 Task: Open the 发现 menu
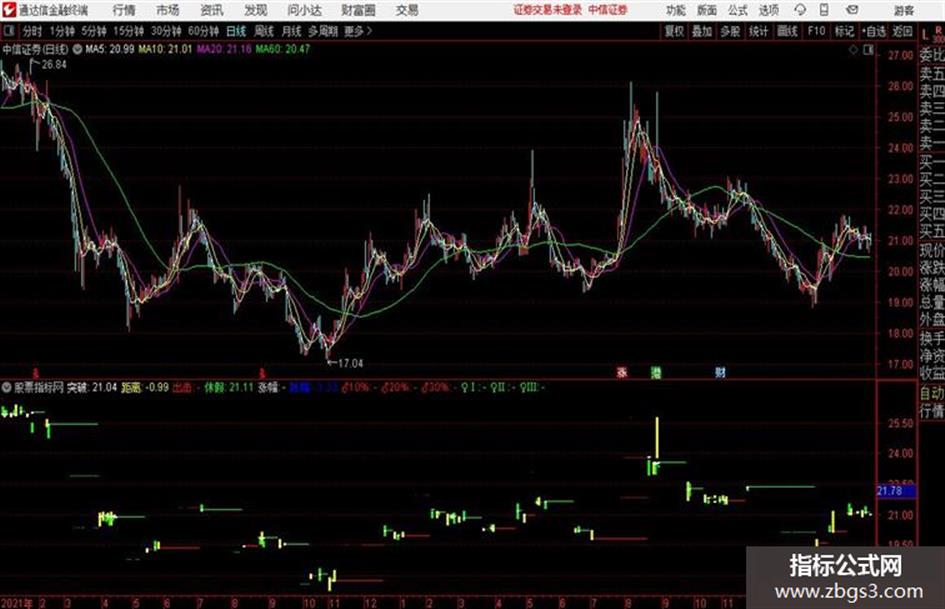pos(256,10)
